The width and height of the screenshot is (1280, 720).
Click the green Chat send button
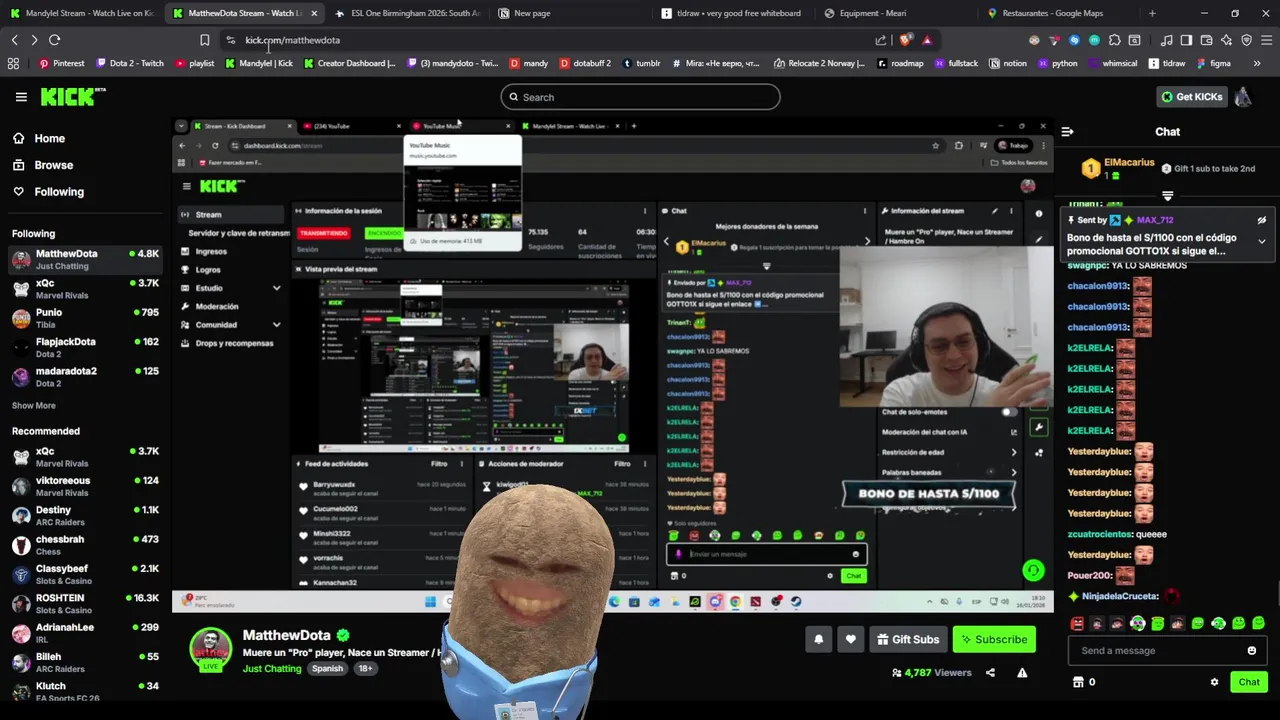click(1249, 682)
